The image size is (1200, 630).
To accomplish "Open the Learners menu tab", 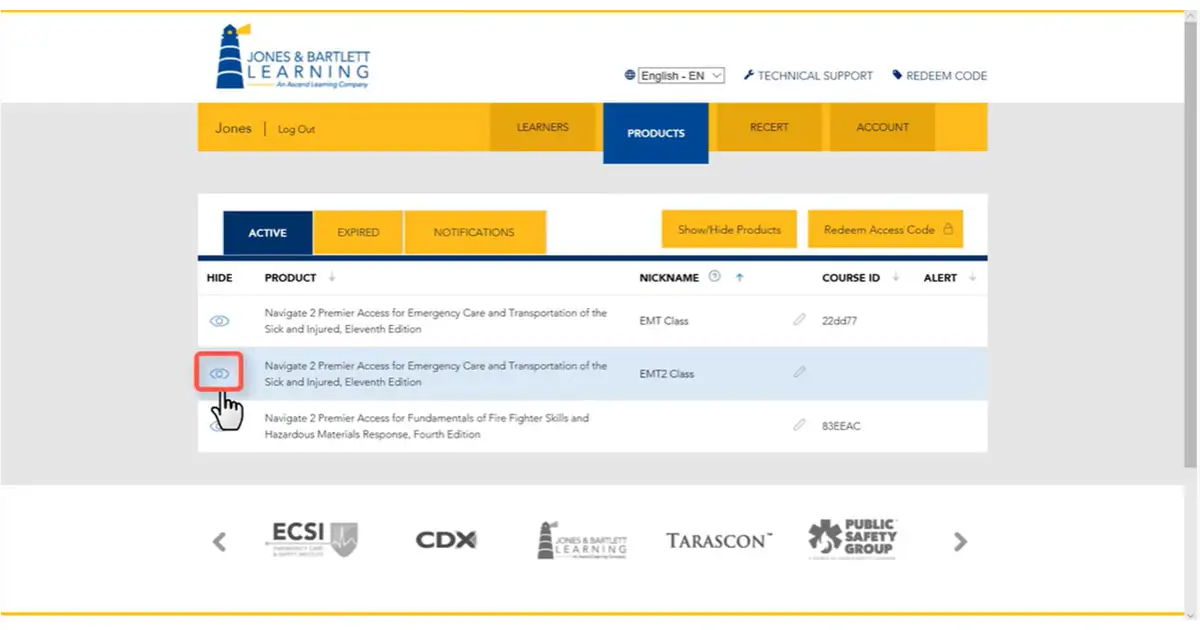I will (542, 127).
